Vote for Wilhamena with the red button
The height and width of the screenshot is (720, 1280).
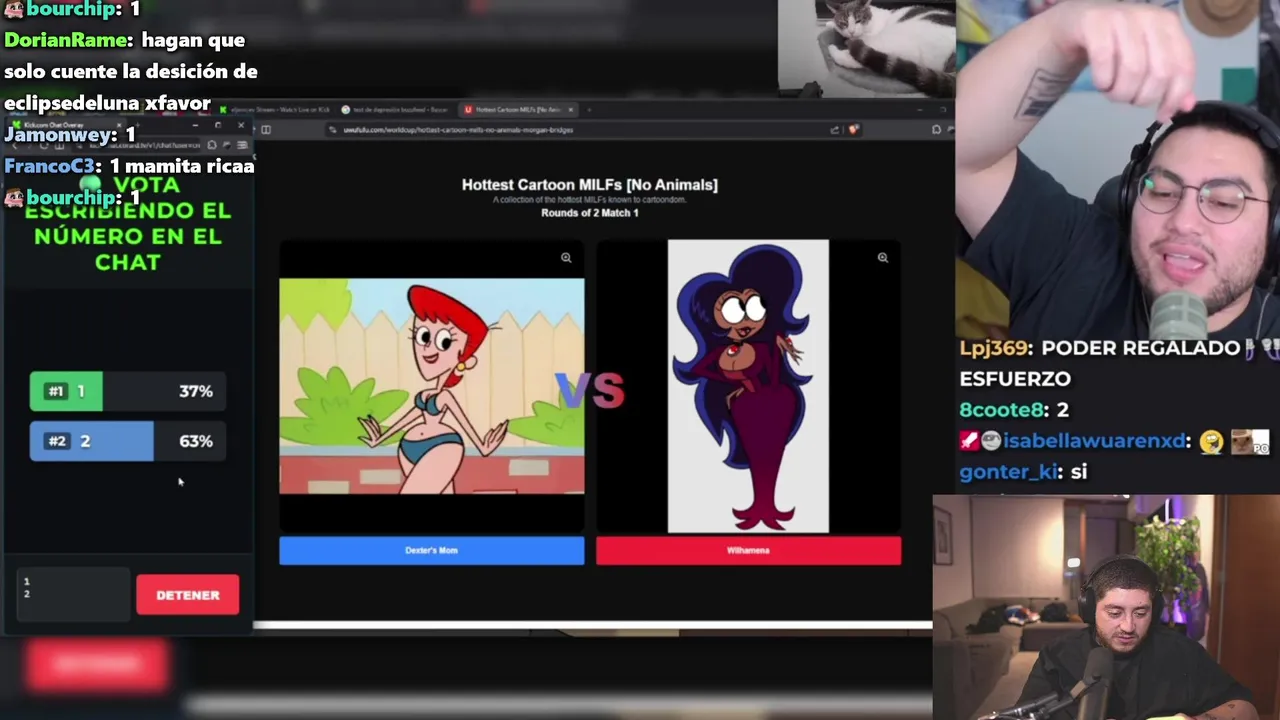click(748, 550)
